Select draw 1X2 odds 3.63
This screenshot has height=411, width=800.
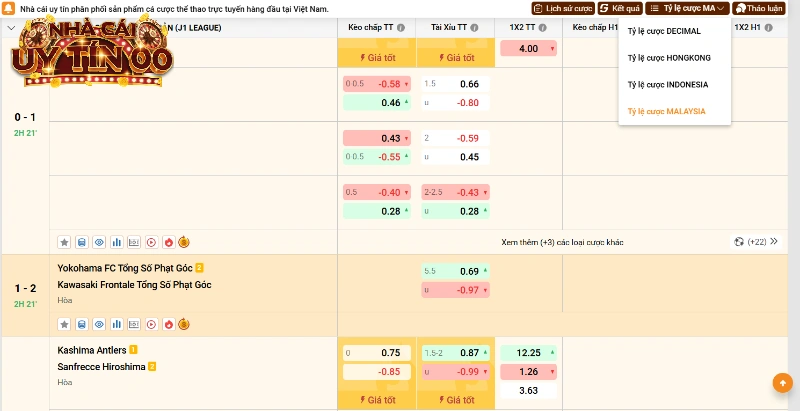(x=529, y=391)
